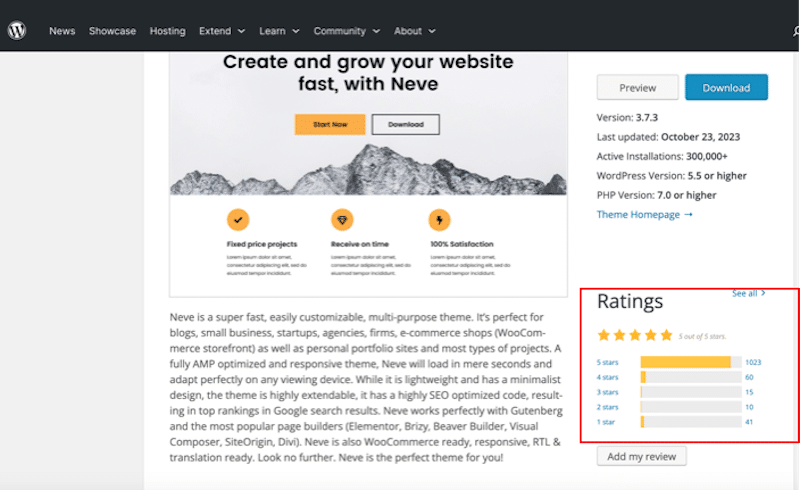Open the Community dropdown menu

346,31
